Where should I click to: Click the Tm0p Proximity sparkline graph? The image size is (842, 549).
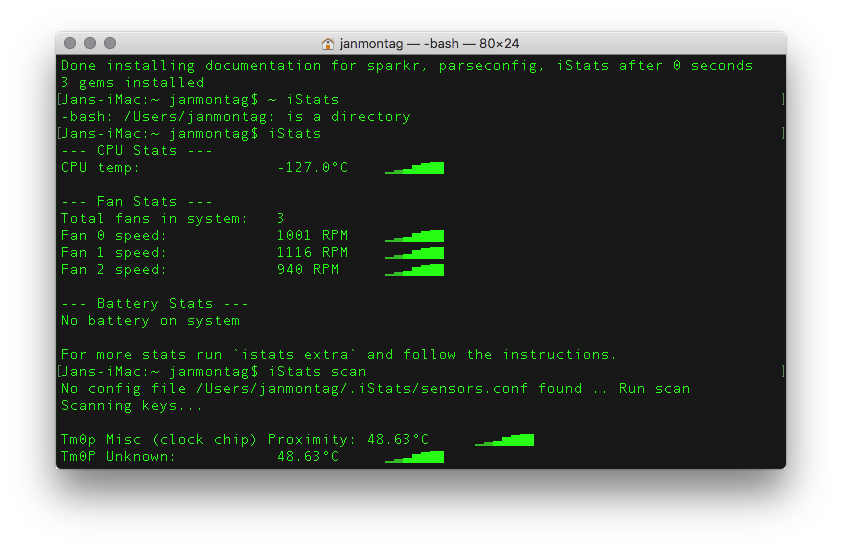[505, 440]
